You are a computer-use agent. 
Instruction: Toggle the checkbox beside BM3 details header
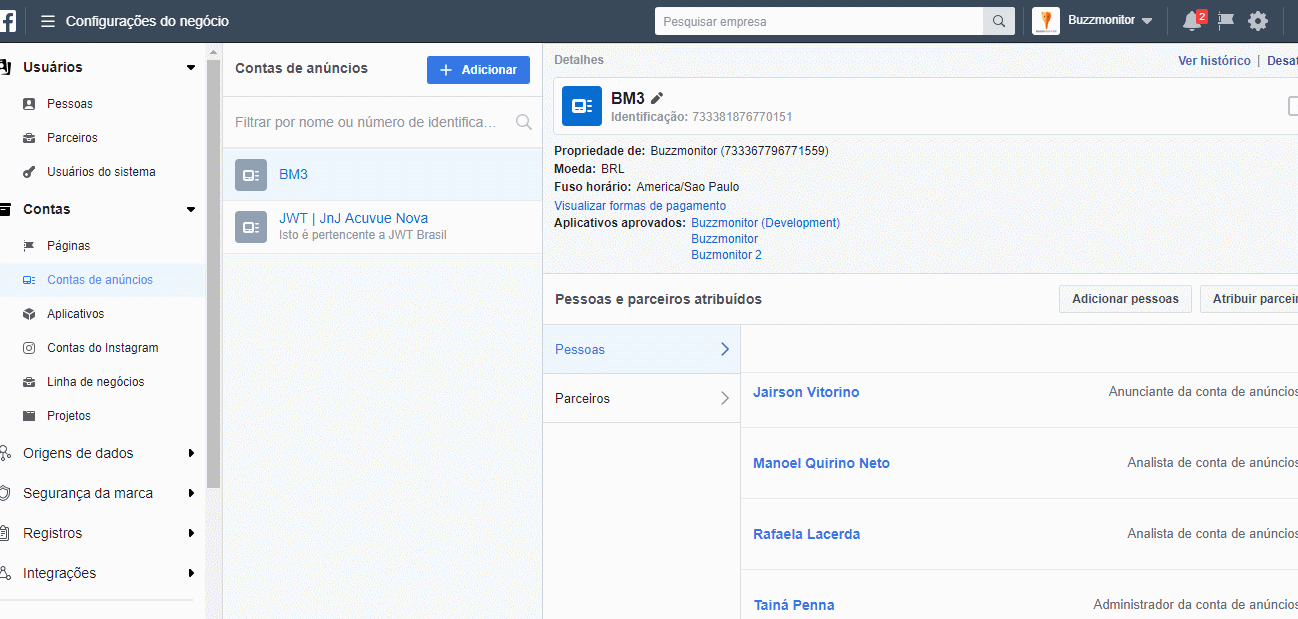point(1293,107)
